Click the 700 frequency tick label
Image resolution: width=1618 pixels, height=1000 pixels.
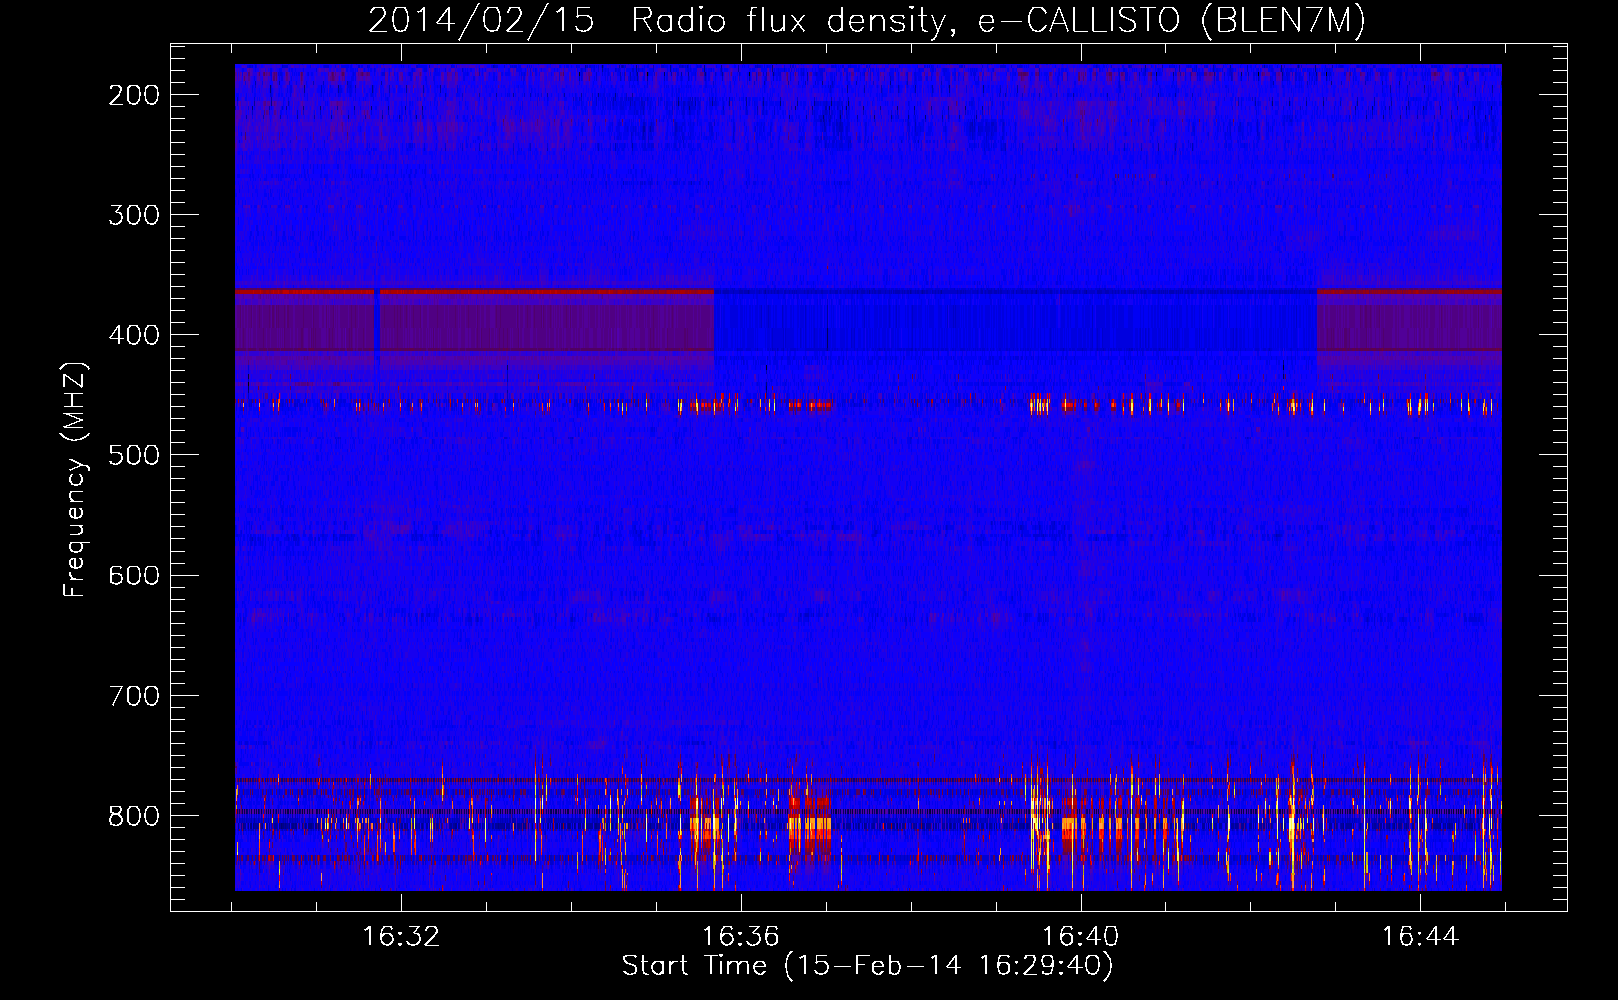coord(133,695)
